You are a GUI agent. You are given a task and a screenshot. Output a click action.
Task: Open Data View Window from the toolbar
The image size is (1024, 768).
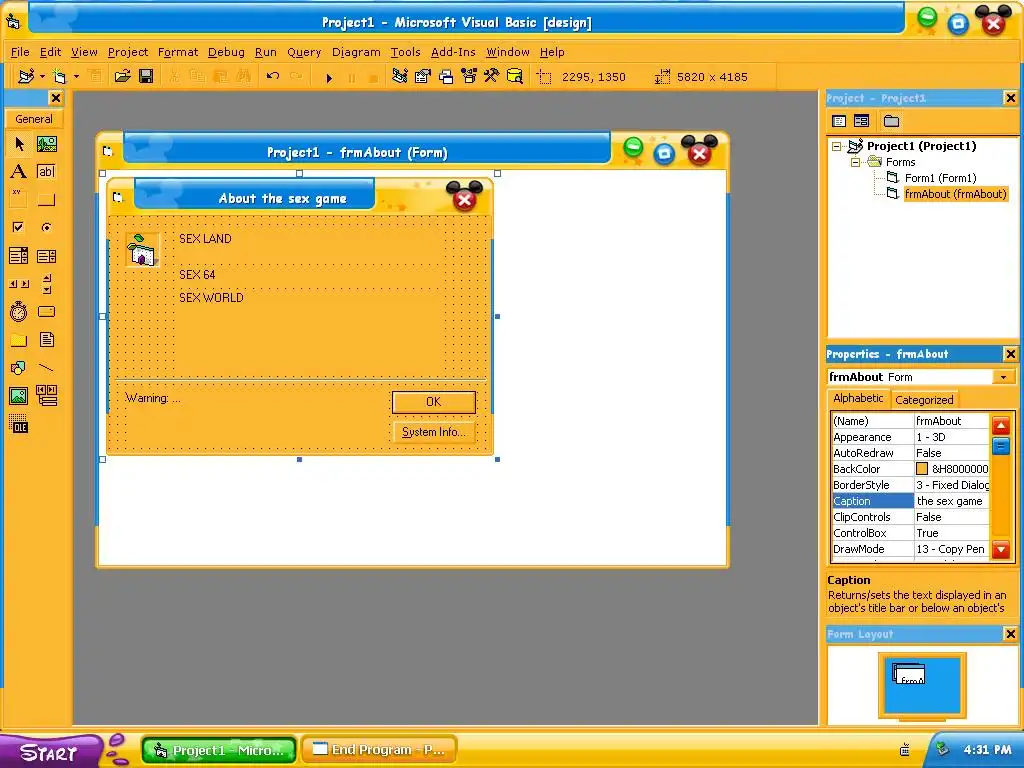[515, 76]
